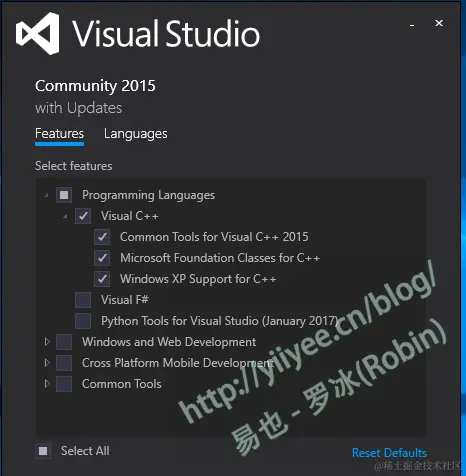Uncheck the Visual C++ checkbox
The image size is (466, 476).
coord(83,216)
